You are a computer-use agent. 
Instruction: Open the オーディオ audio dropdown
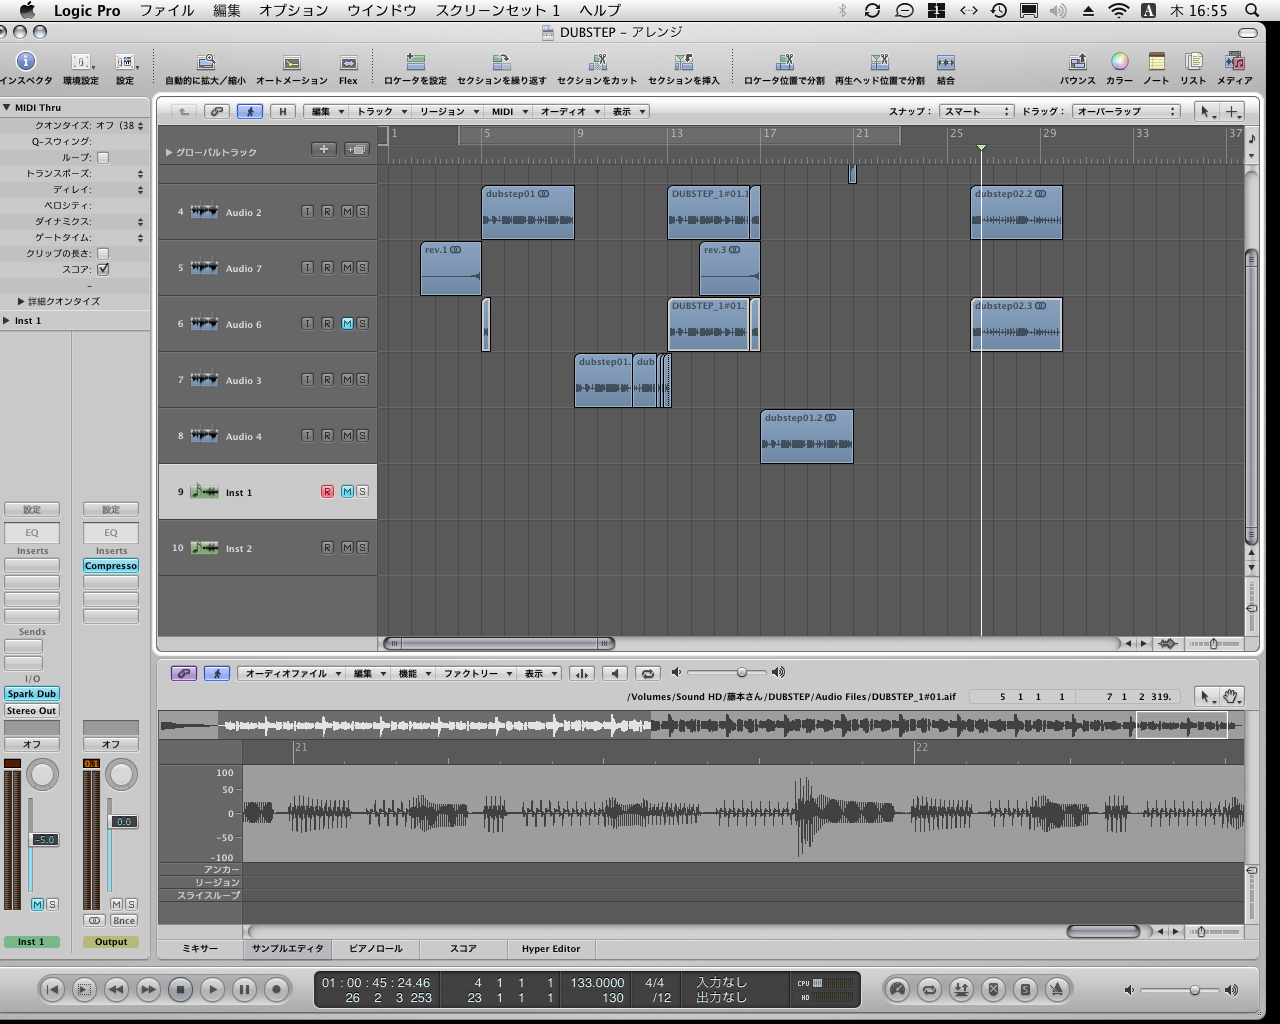569,111
